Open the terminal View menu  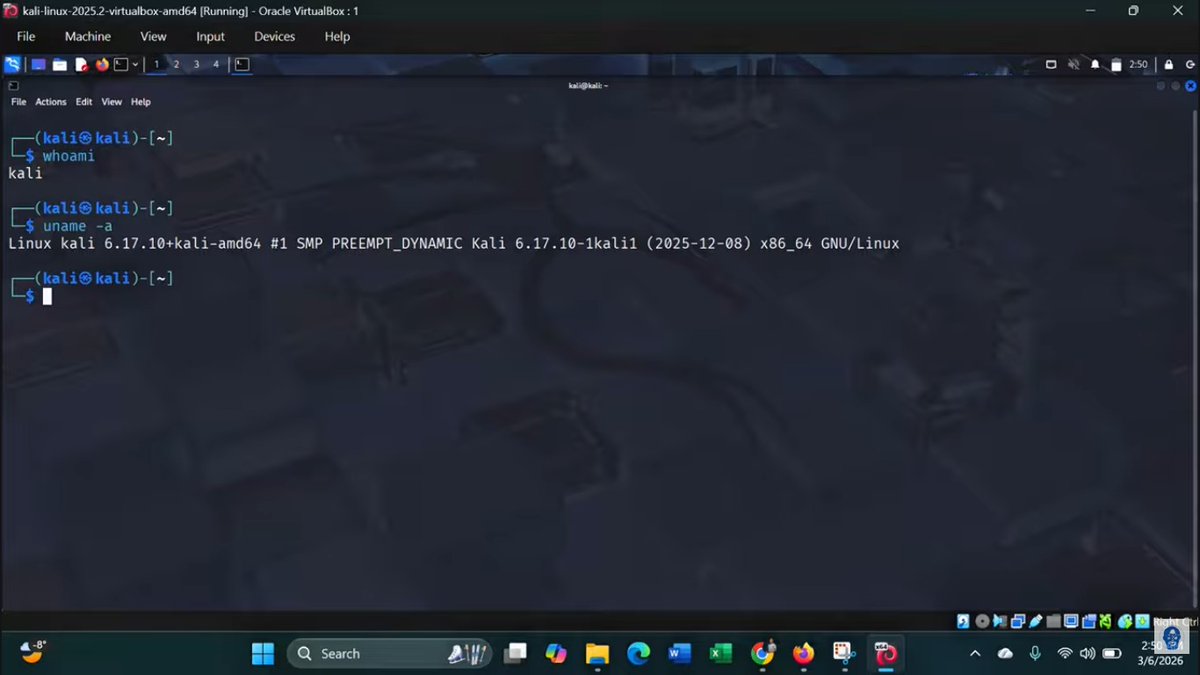[x=112, y=102]
